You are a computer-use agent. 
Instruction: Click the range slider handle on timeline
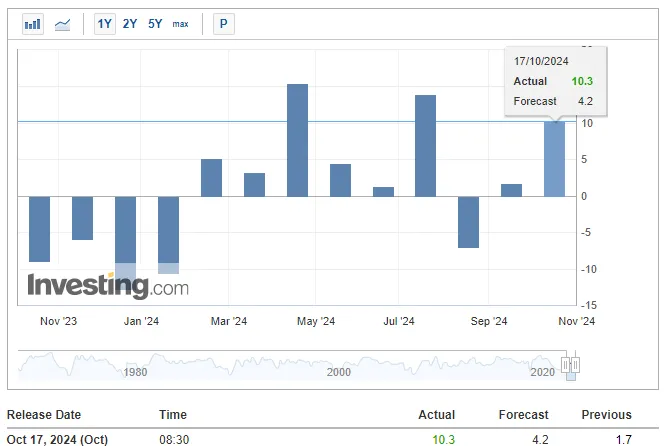570,365
